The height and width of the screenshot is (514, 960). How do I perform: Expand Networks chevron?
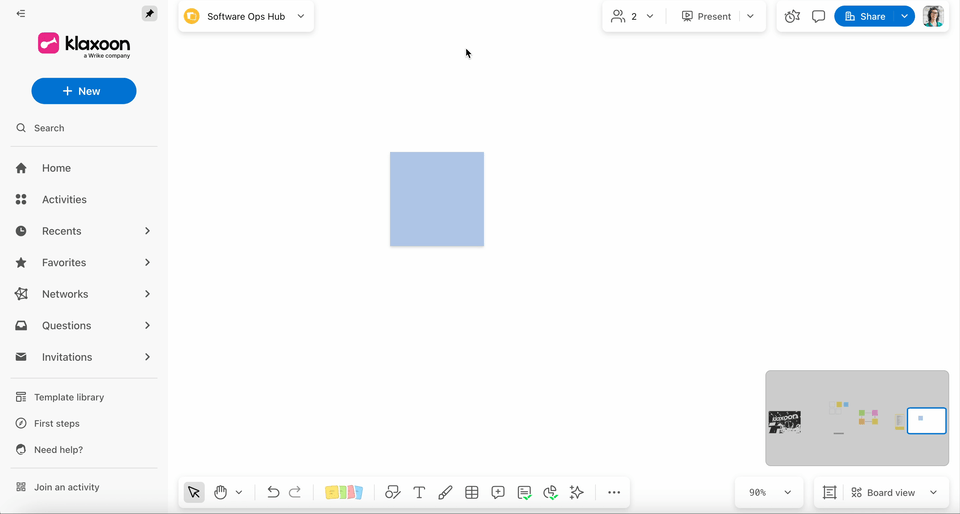pyautogui.click(x=148, y=294)
